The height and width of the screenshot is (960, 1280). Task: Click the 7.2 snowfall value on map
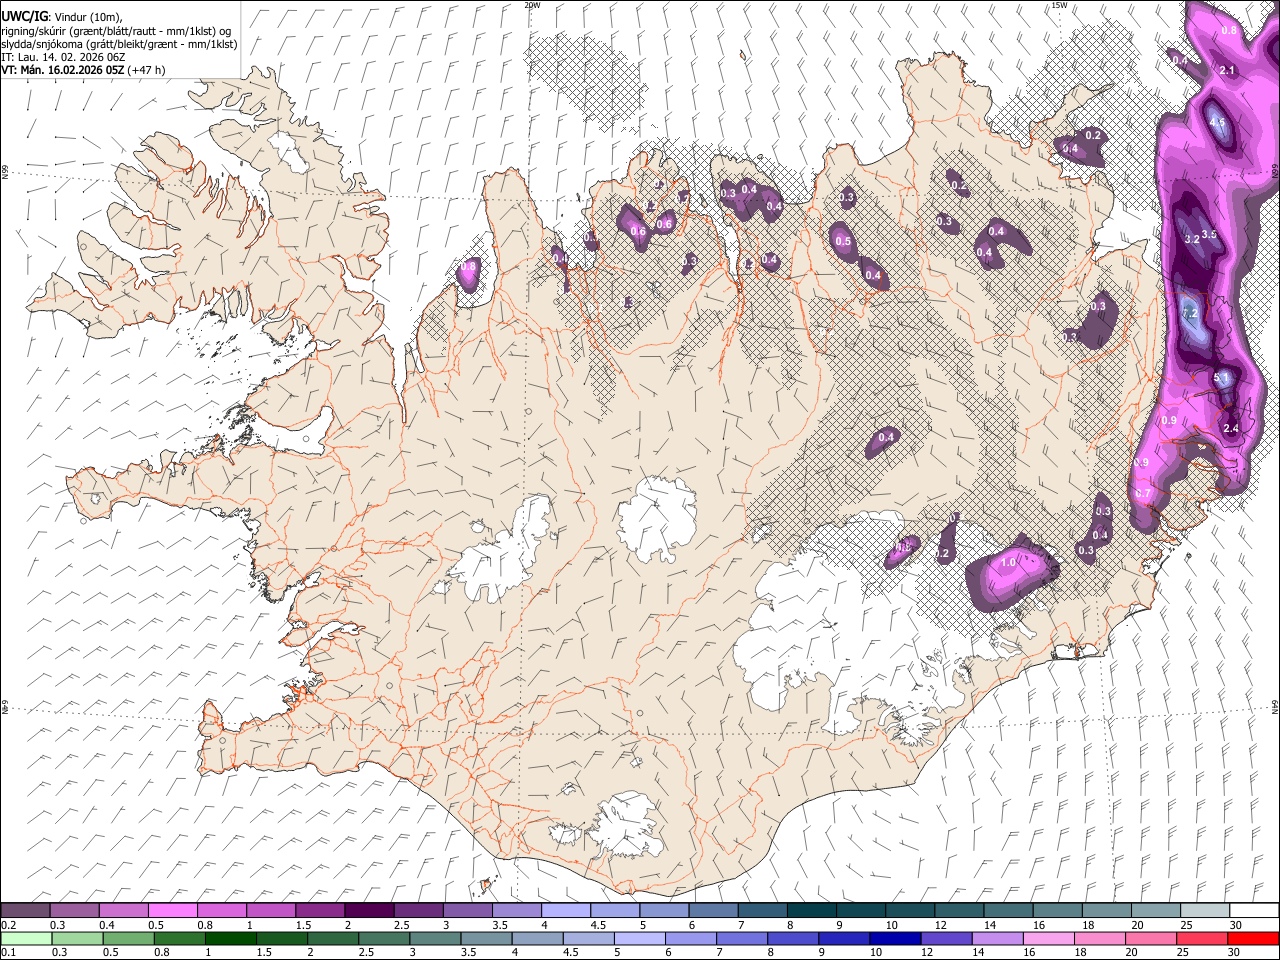pos(1190,313)
